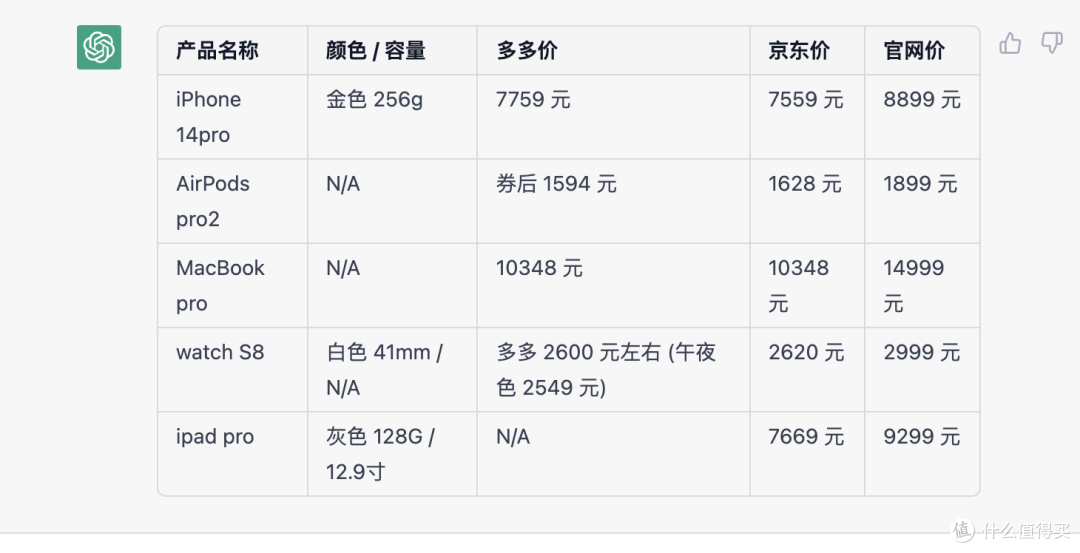Click the thumbs up icon

1010,43
